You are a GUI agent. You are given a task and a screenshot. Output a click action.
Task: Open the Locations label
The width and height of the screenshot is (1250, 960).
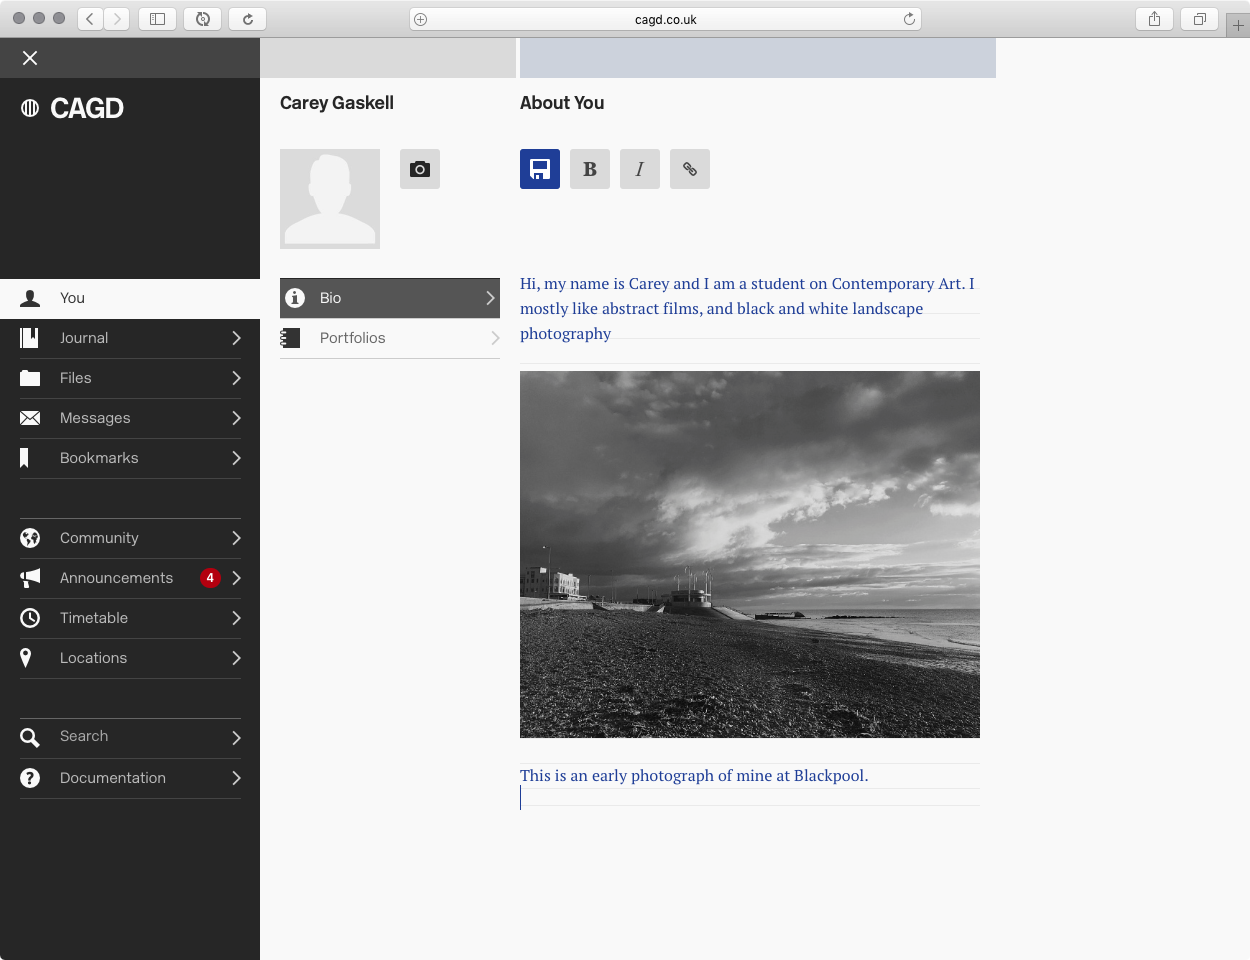coord(93,658)
